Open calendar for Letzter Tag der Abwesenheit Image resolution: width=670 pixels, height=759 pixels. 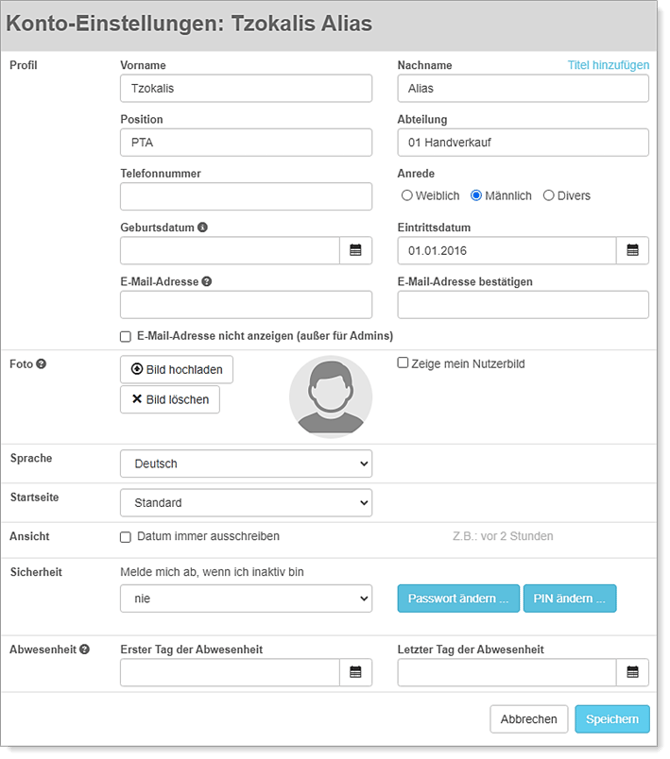pos(632,672)
